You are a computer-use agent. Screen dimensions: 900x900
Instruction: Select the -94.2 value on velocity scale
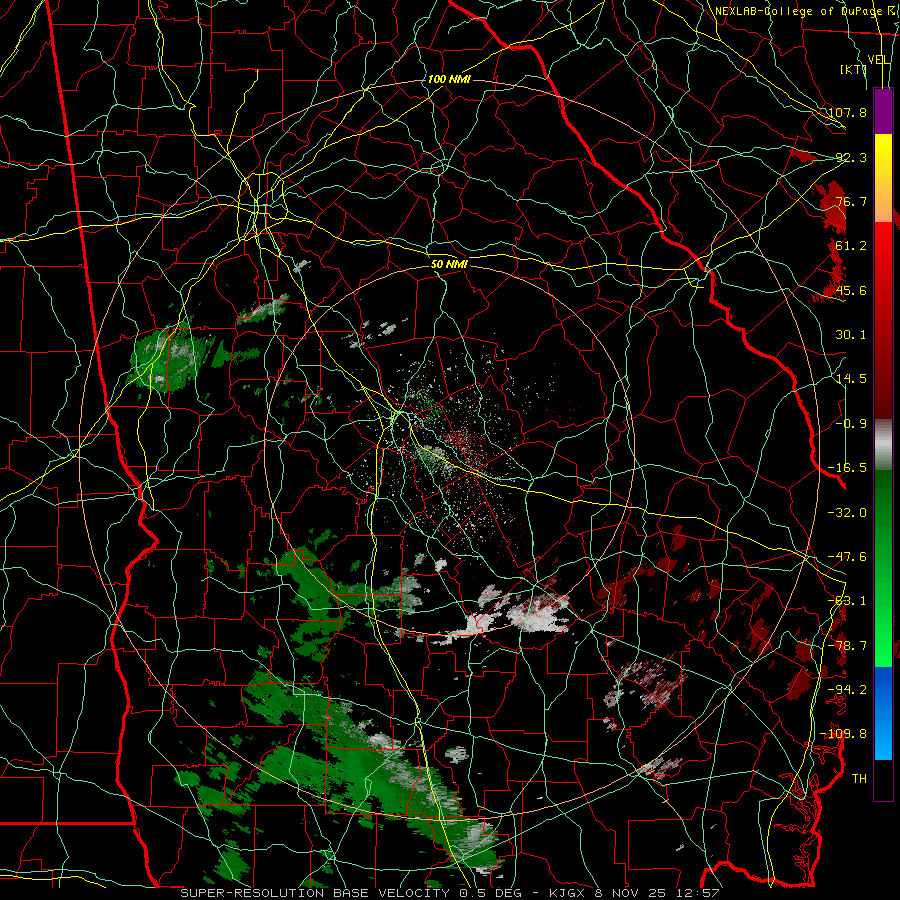848,690
